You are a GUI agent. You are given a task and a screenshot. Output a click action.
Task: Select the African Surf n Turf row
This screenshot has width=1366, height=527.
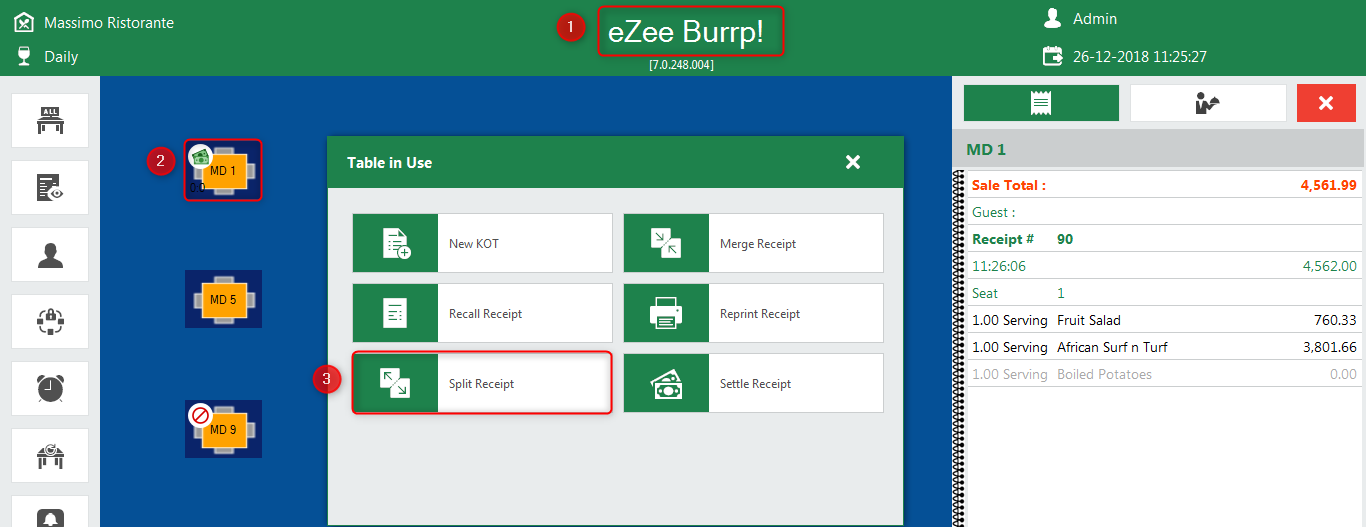[1164, 347]
